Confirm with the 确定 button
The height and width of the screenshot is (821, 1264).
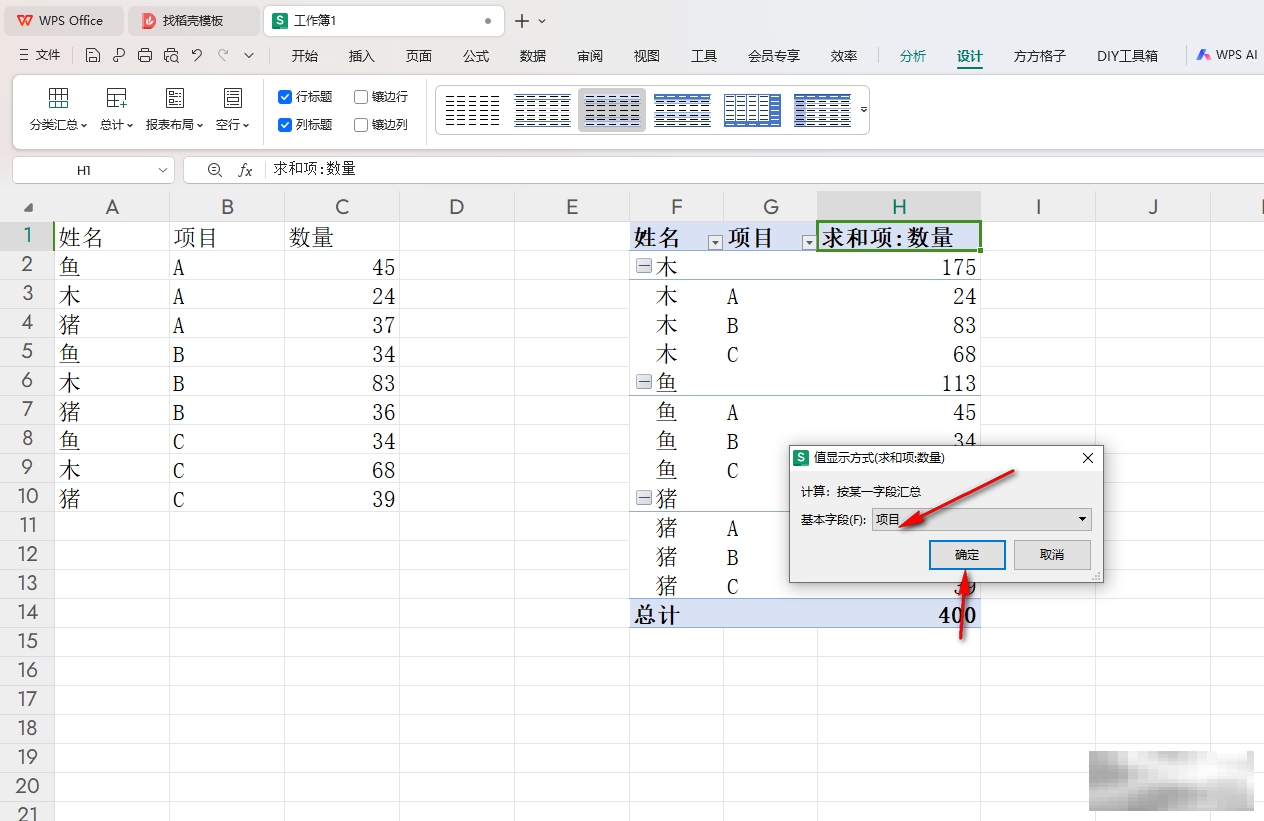click(x=966, y=554)
